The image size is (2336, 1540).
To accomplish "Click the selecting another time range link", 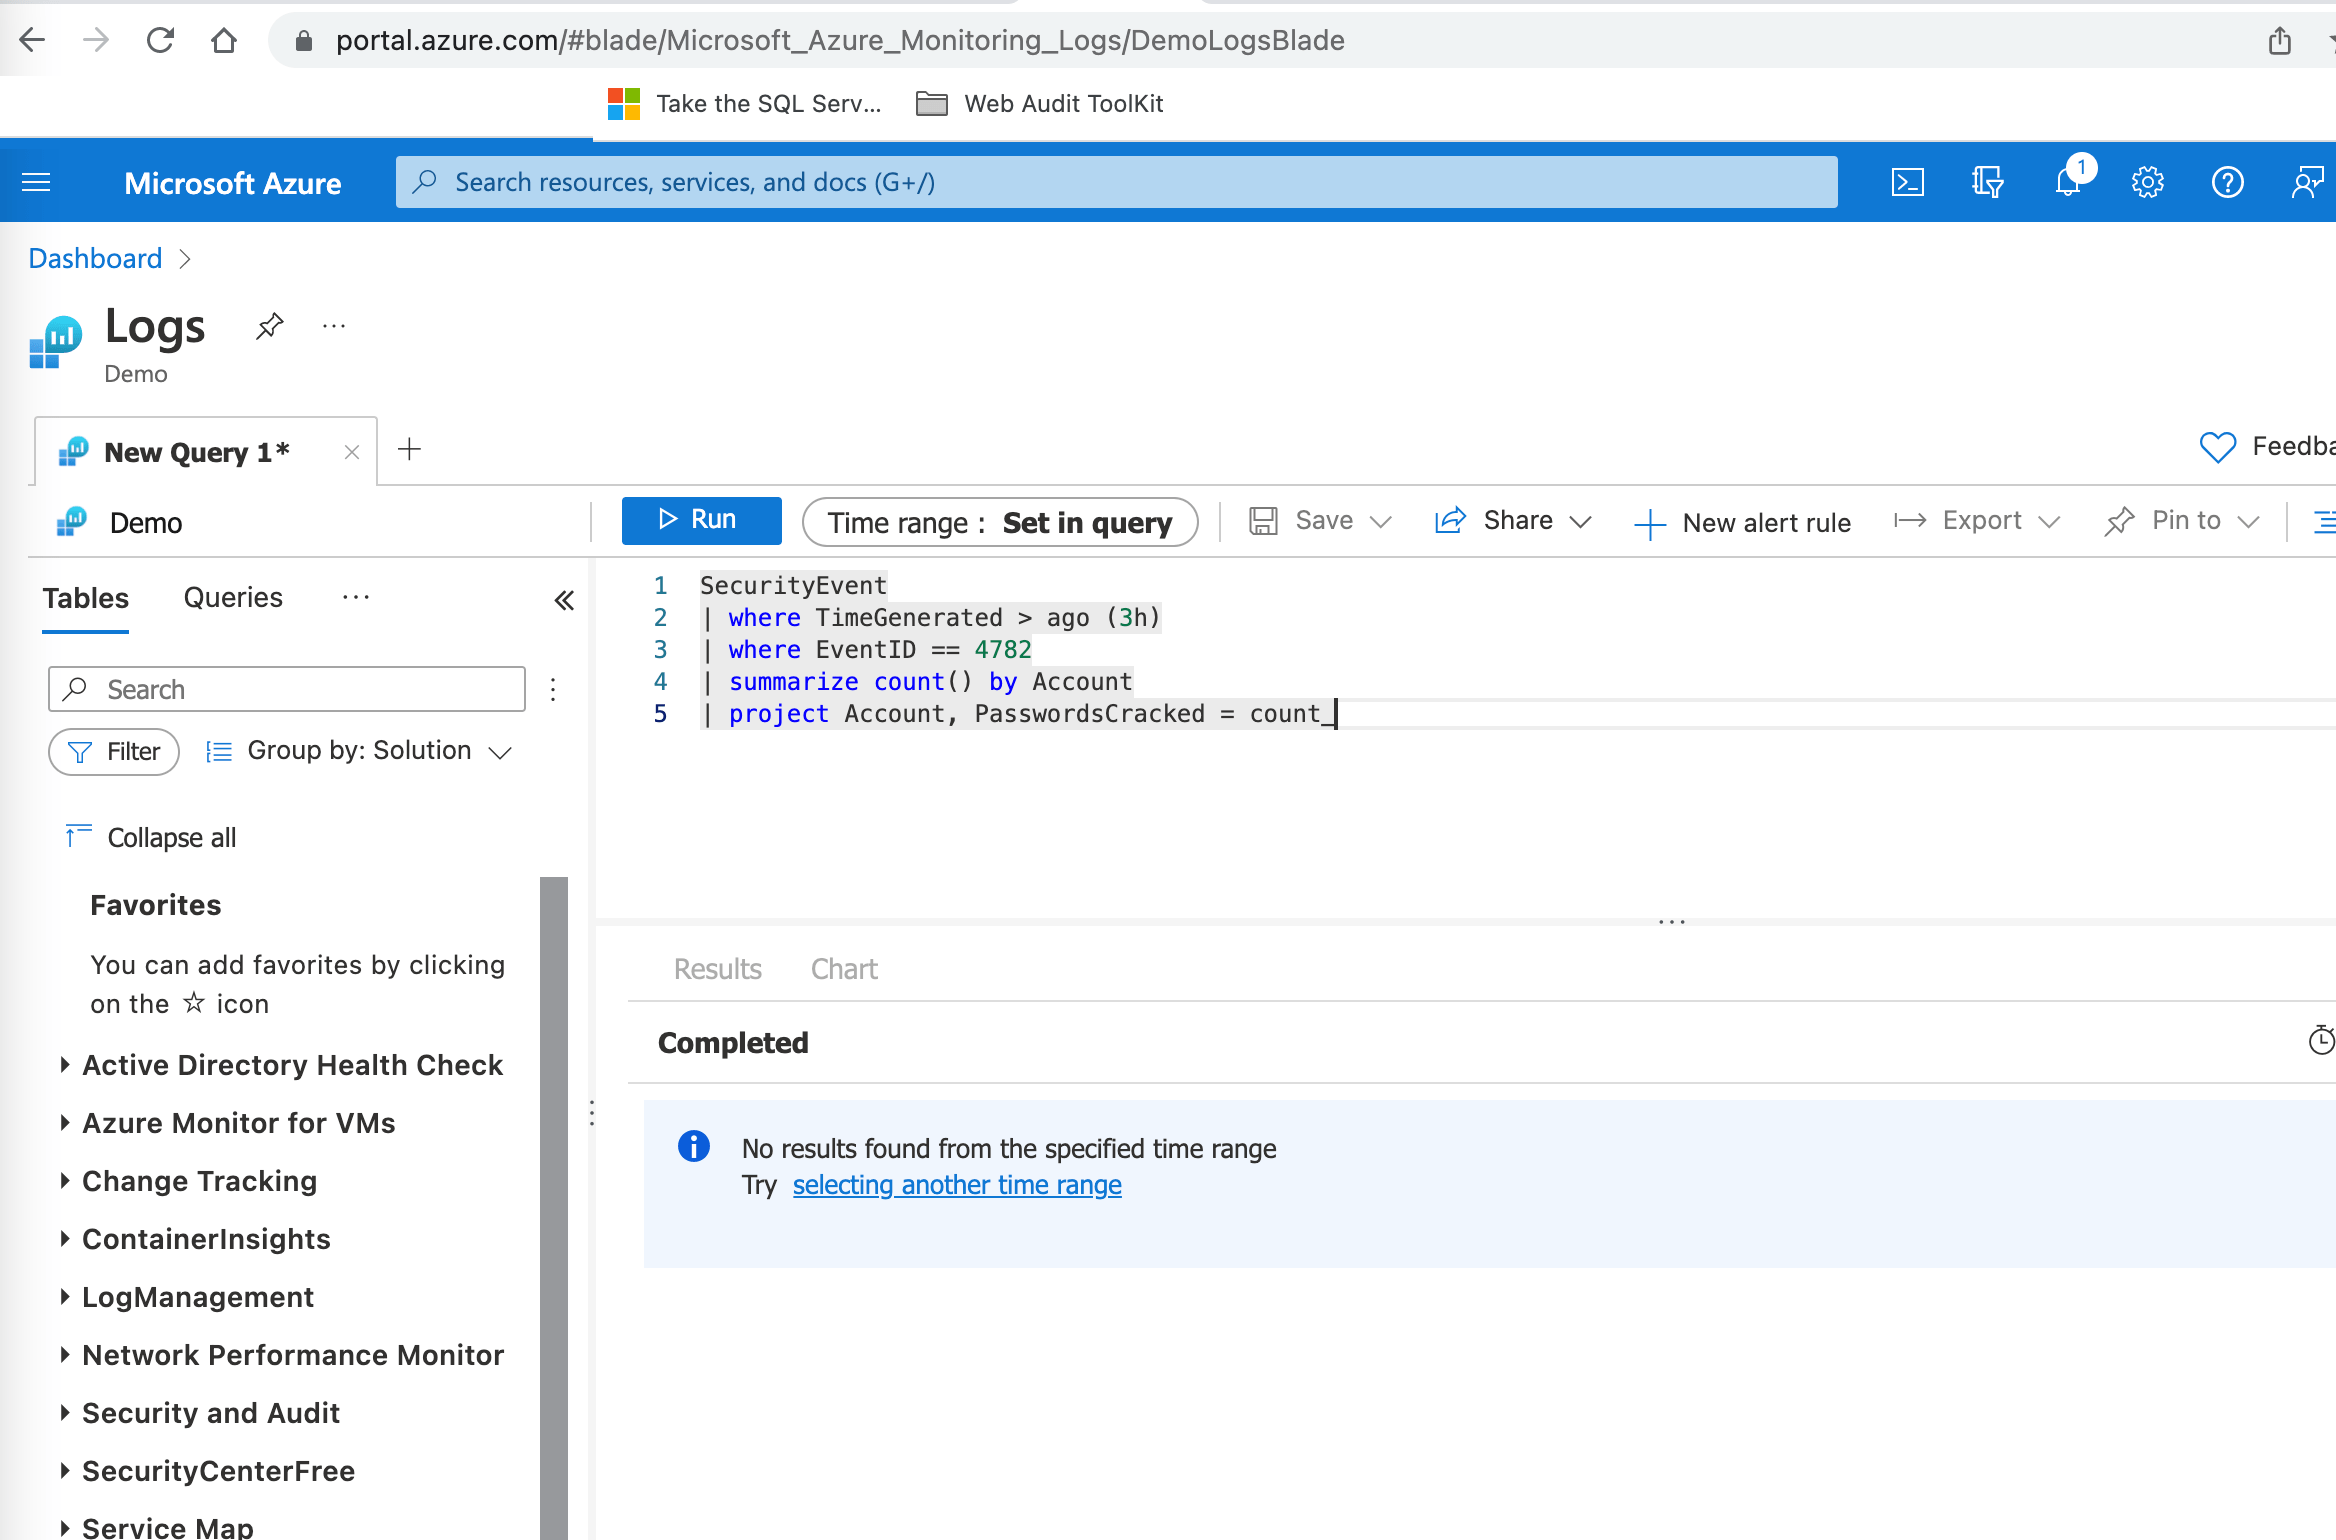I will 957,1185.
